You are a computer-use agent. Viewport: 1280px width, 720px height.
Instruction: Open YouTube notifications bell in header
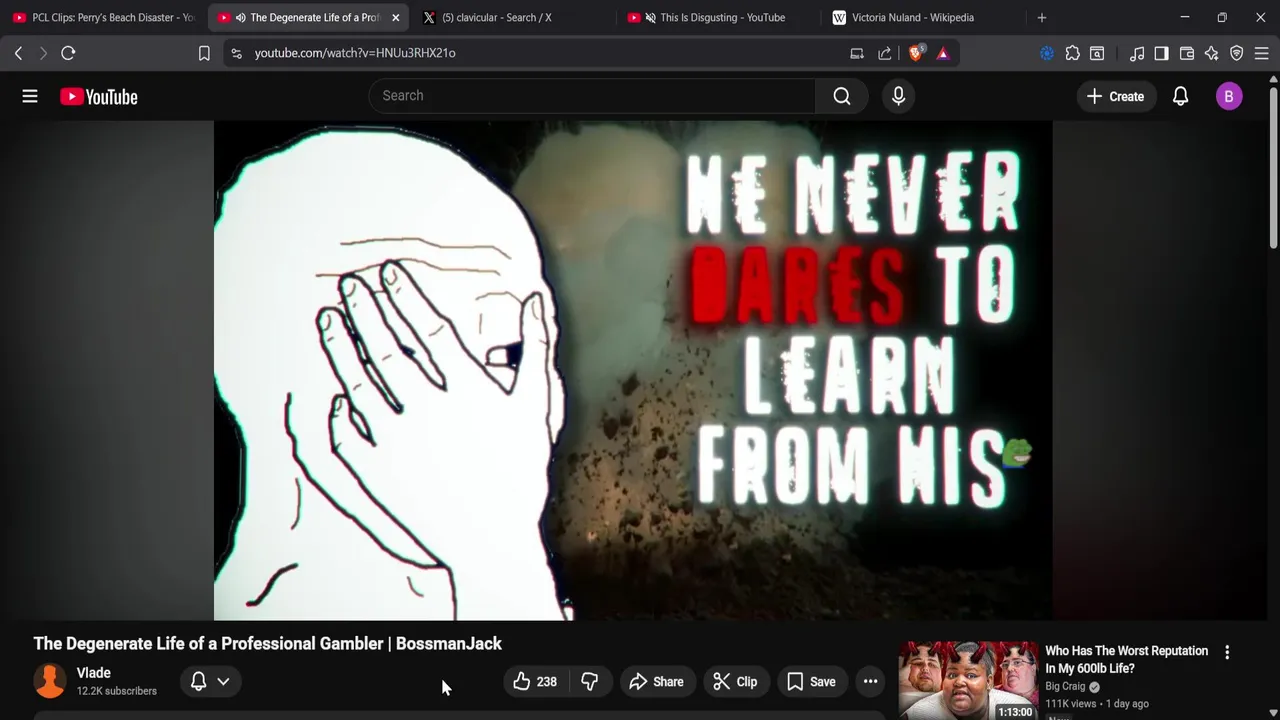[x=1180, y=96]
